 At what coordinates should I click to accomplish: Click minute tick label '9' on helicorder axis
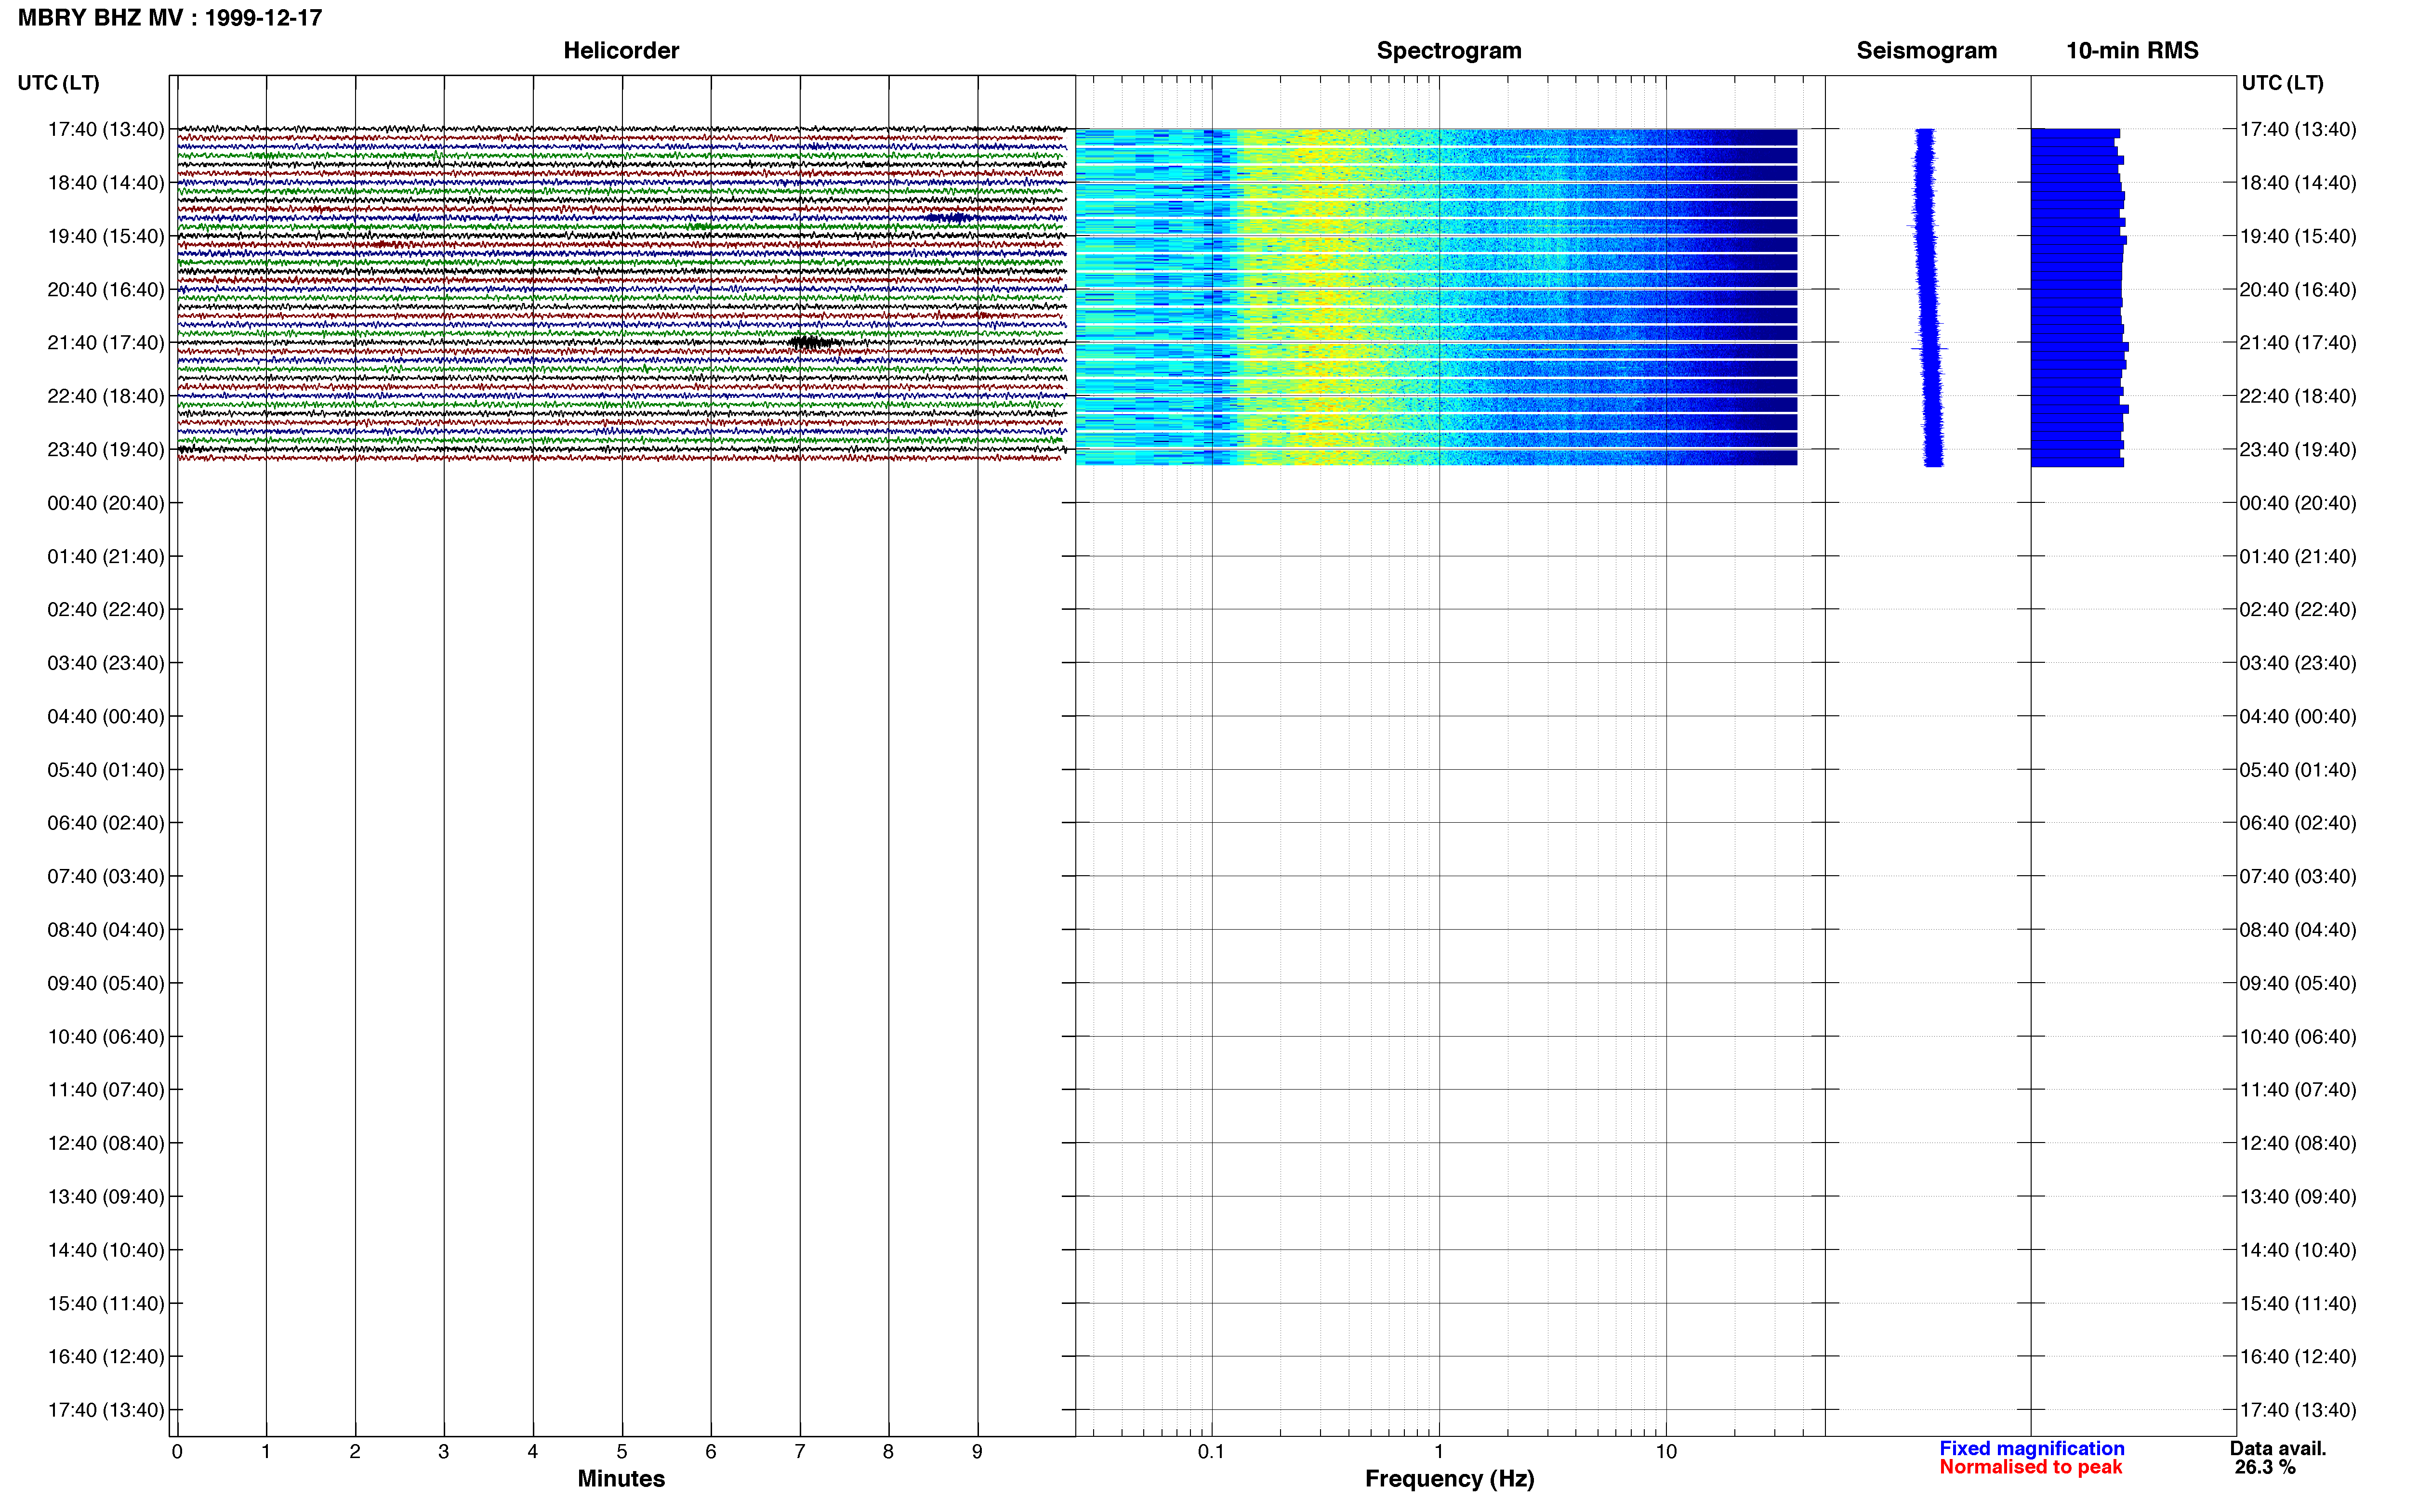977,1452
